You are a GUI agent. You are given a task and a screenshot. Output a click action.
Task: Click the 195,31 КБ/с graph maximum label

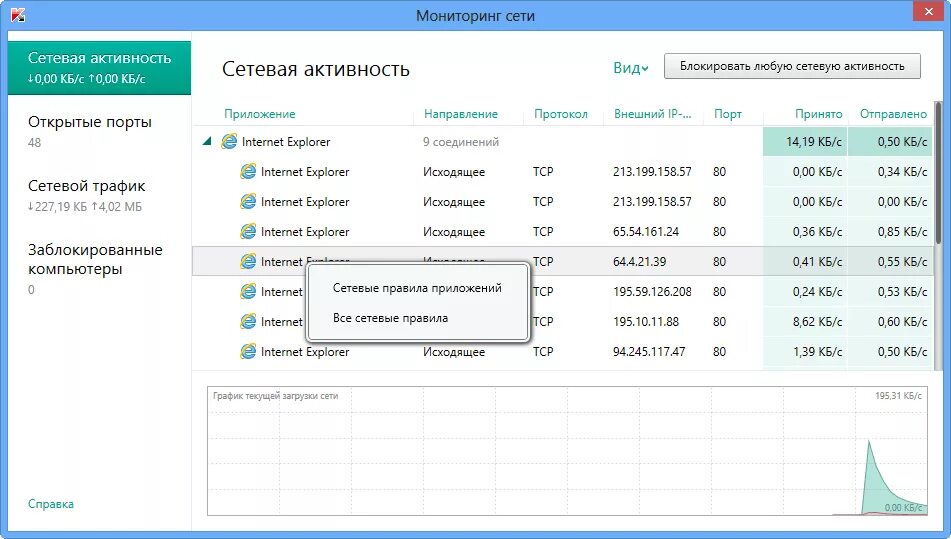pyautogui.click(x=898, y=396)
